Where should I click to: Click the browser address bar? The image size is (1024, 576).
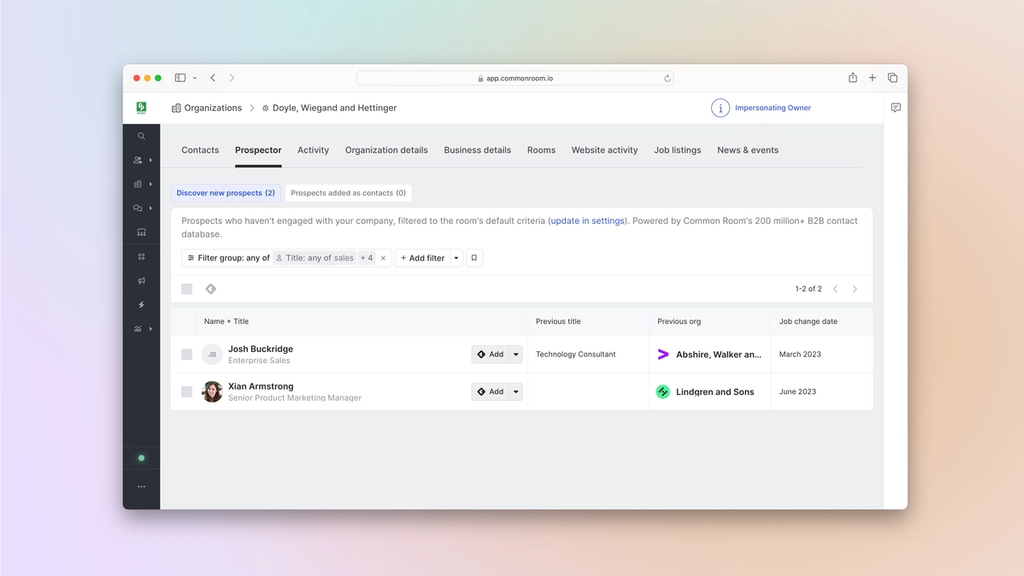coord(515,78)
